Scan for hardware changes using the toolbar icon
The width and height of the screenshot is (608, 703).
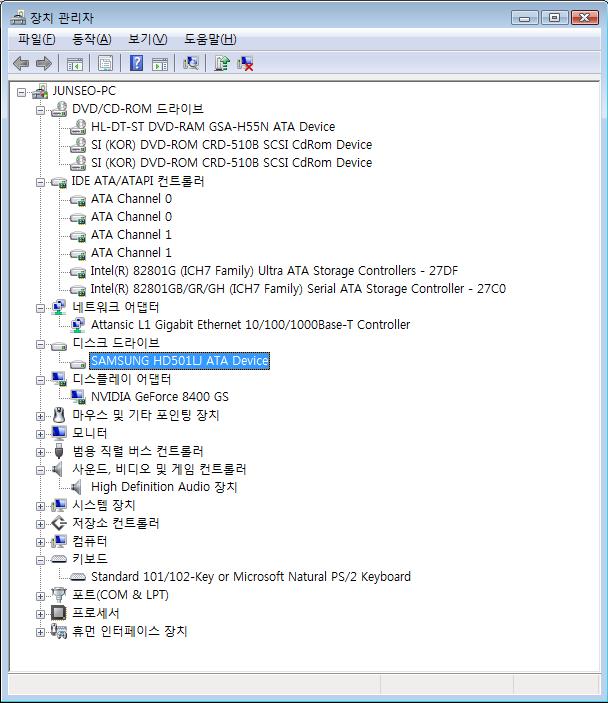(191, 63)
